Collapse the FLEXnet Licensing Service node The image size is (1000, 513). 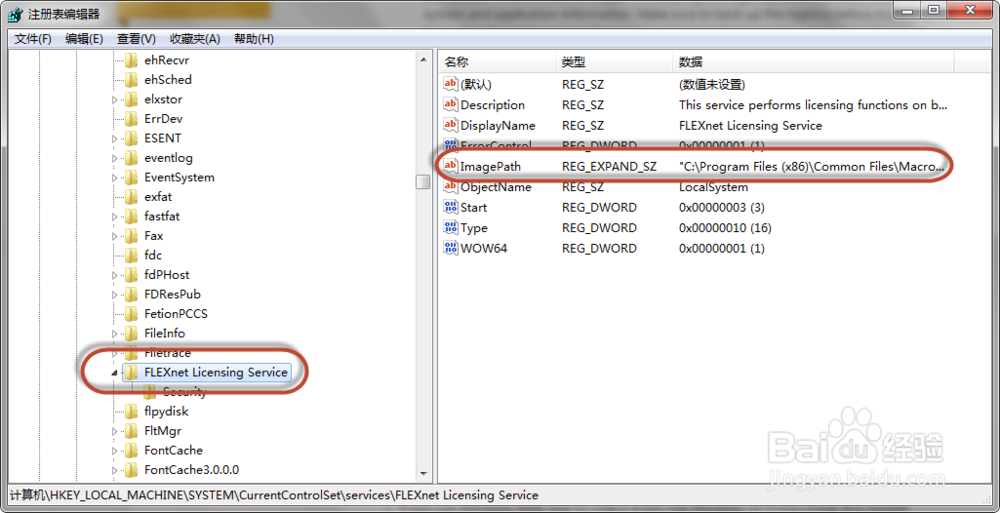point(115,372)
